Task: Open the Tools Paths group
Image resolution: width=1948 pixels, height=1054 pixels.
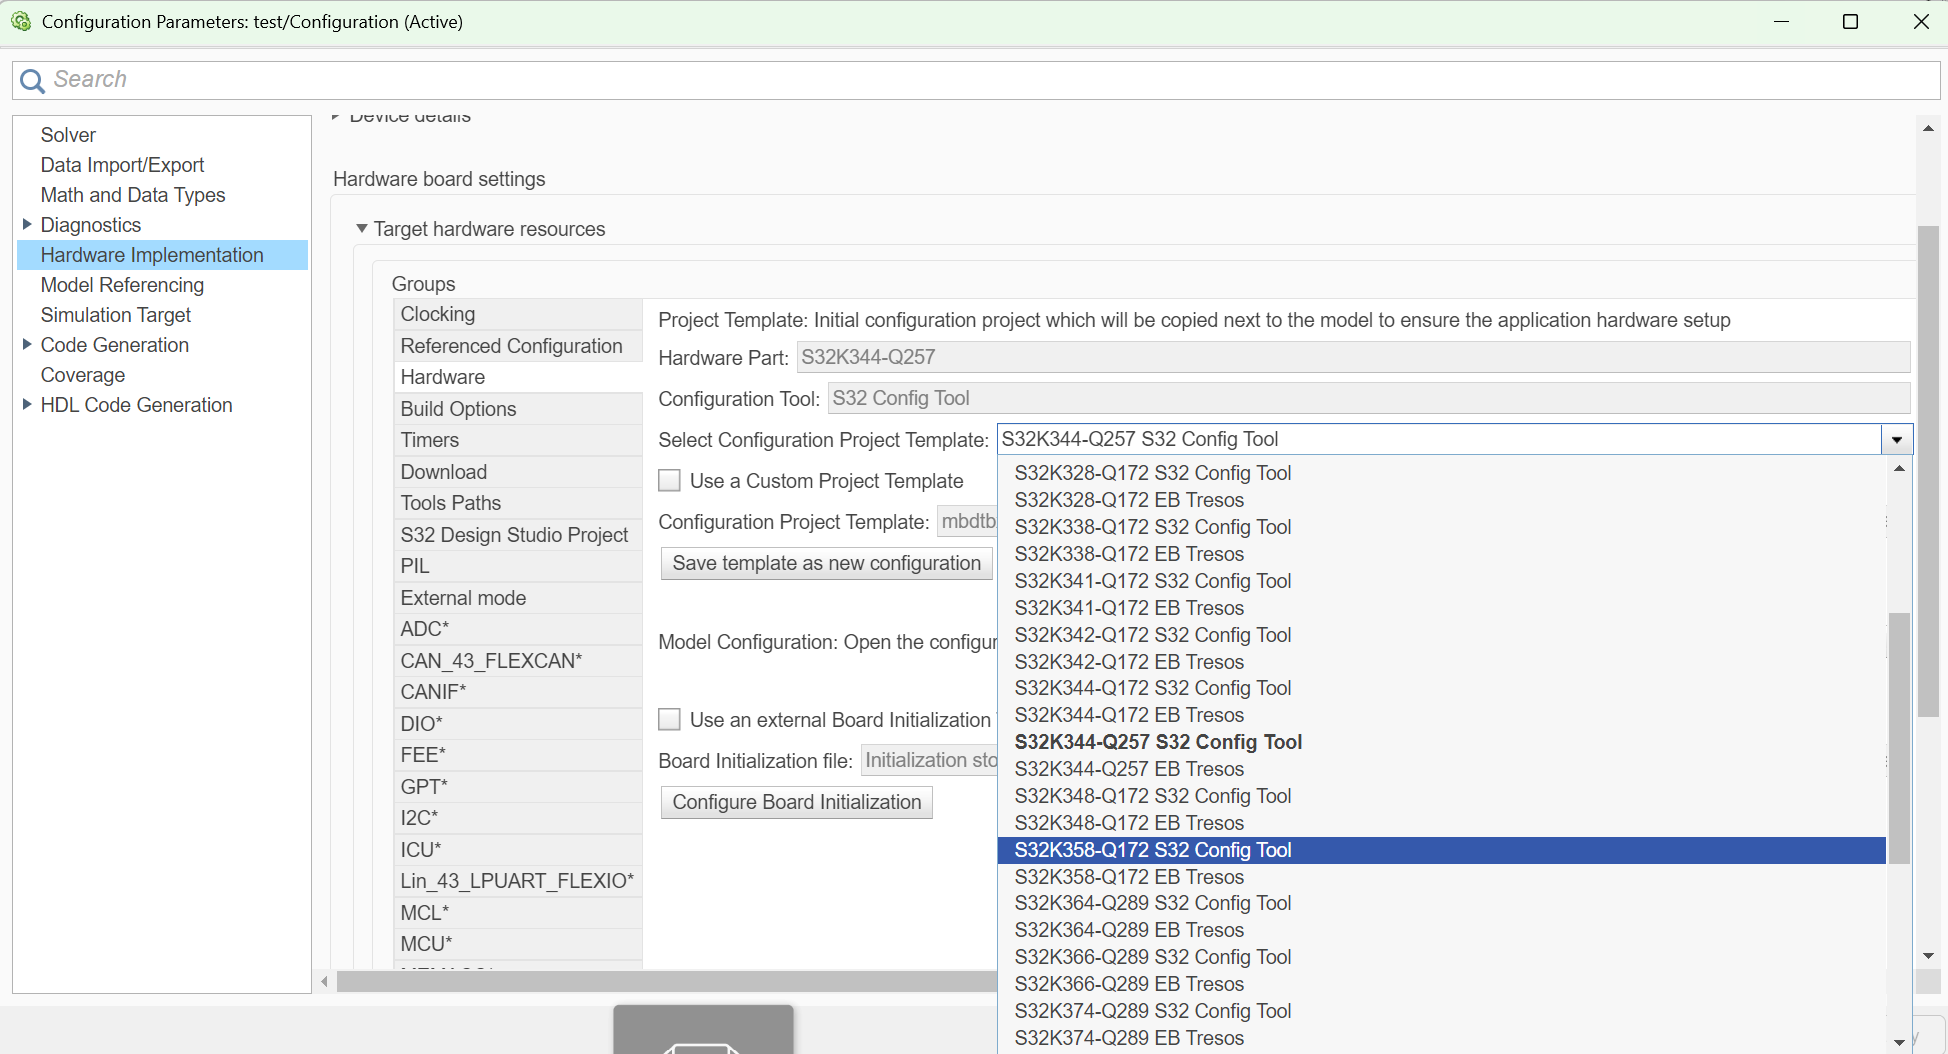Action: pos(518,503)
